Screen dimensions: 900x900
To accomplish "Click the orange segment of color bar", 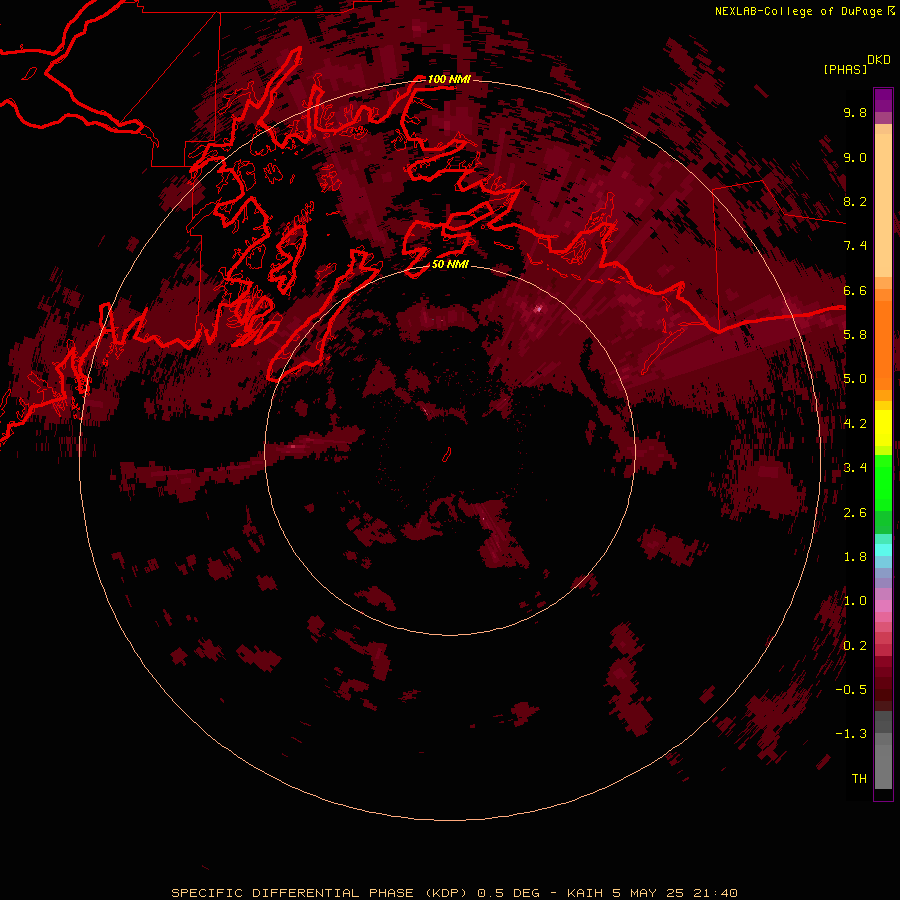I will pos(883,346).
